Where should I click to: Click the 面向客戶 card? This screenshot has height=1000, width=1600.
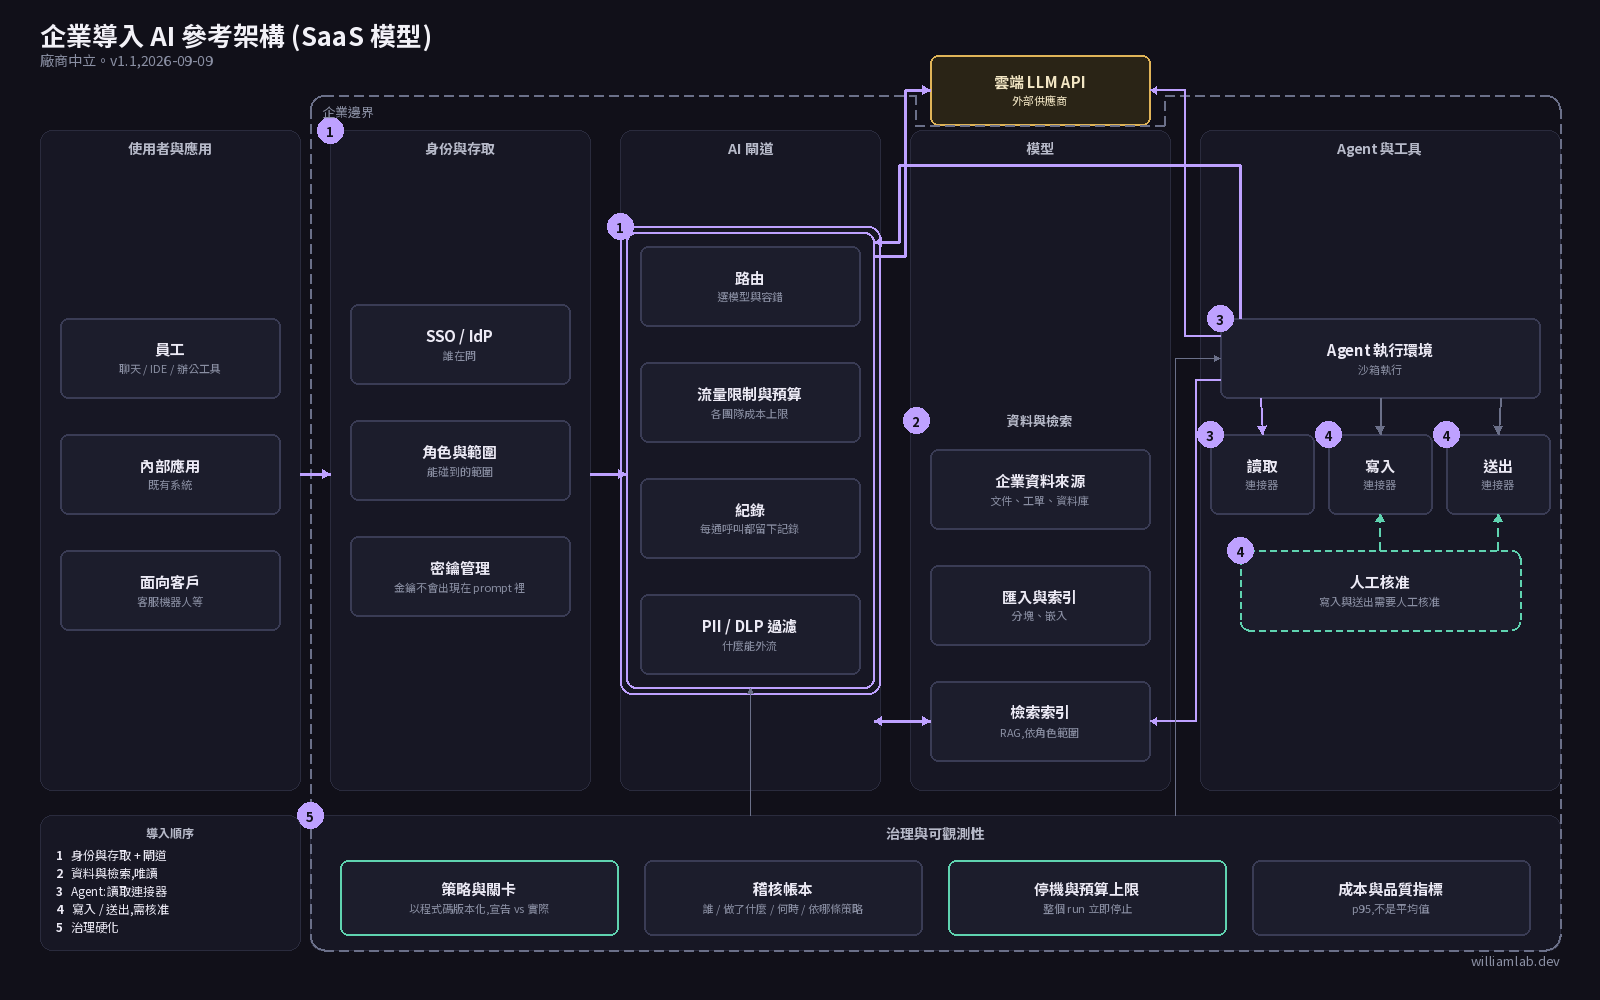(x=170, y=591)
